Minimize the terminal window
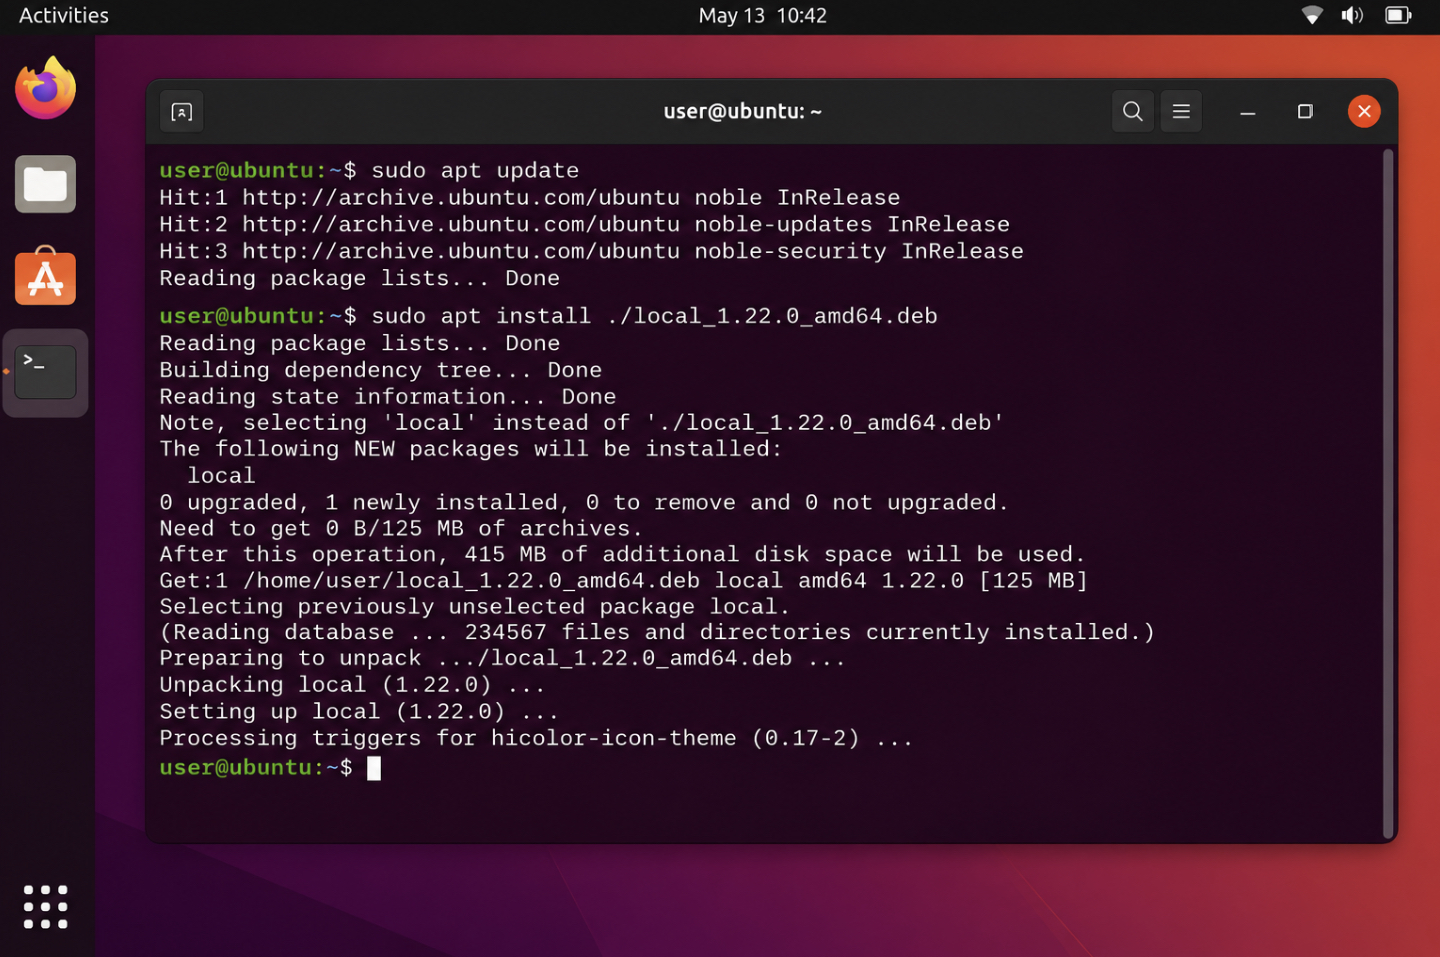Viewport: 1440px width, 957px height. click(1247, 112)
